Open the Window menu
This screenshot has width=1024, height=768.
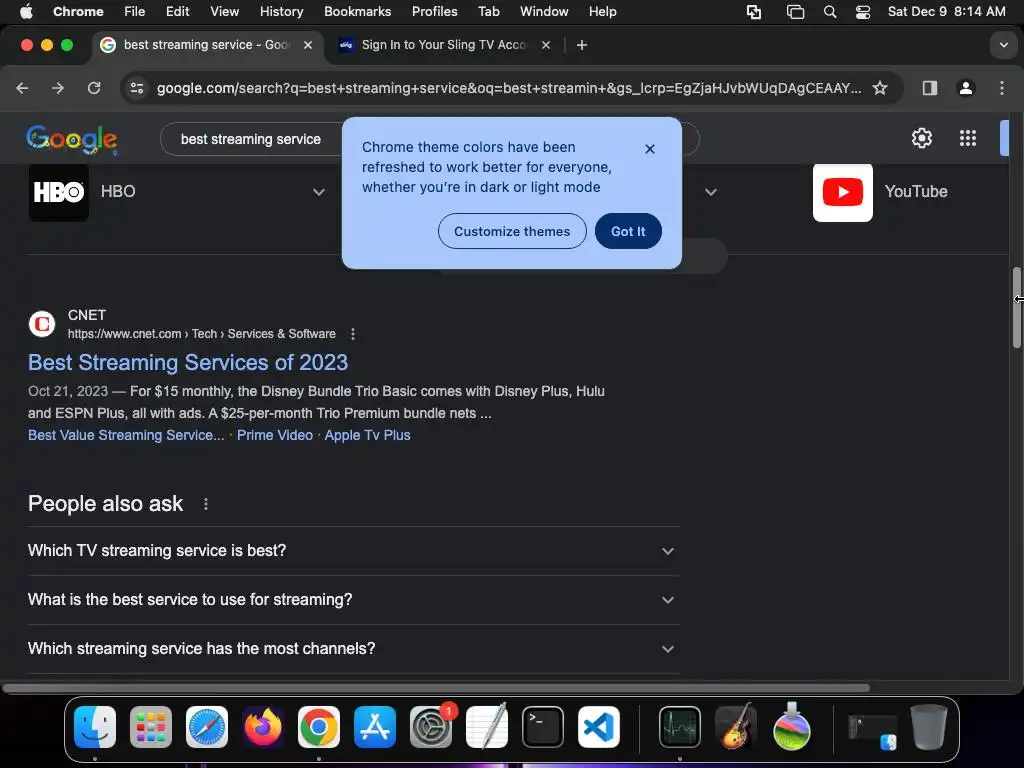(x=544, y=12)
